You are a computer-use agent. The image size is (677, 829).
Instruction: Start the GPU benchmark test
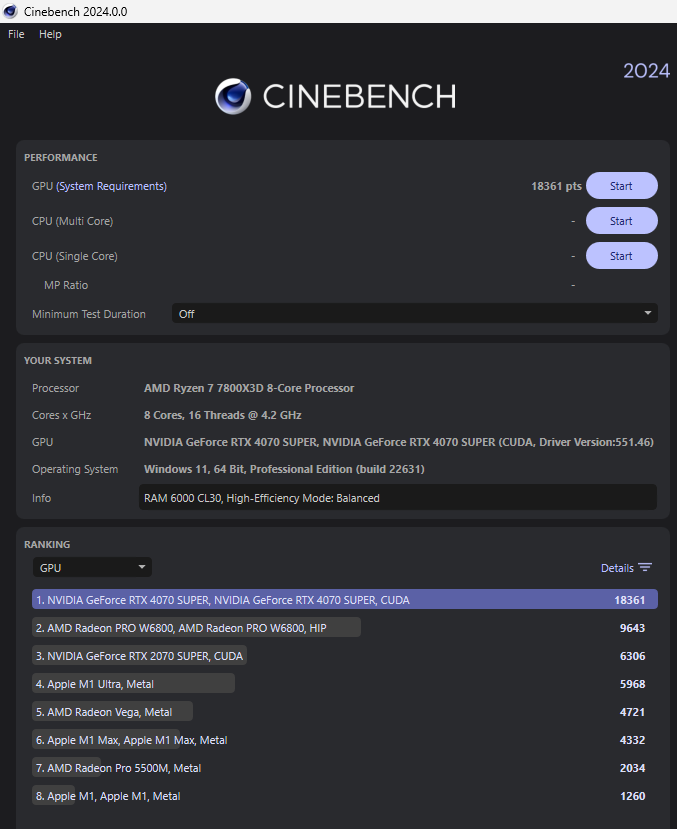622,186
